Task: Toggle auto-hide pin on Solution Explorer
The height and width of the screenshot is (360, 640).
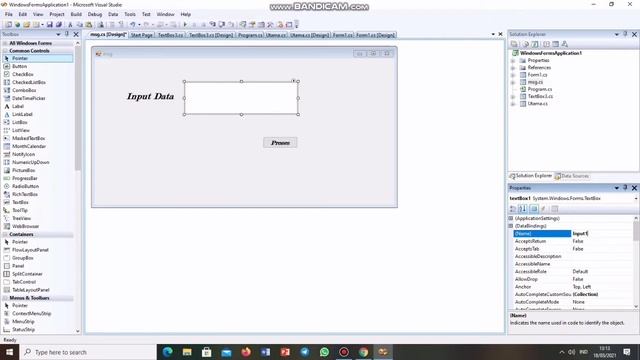Action: click(x=625, y=34)
